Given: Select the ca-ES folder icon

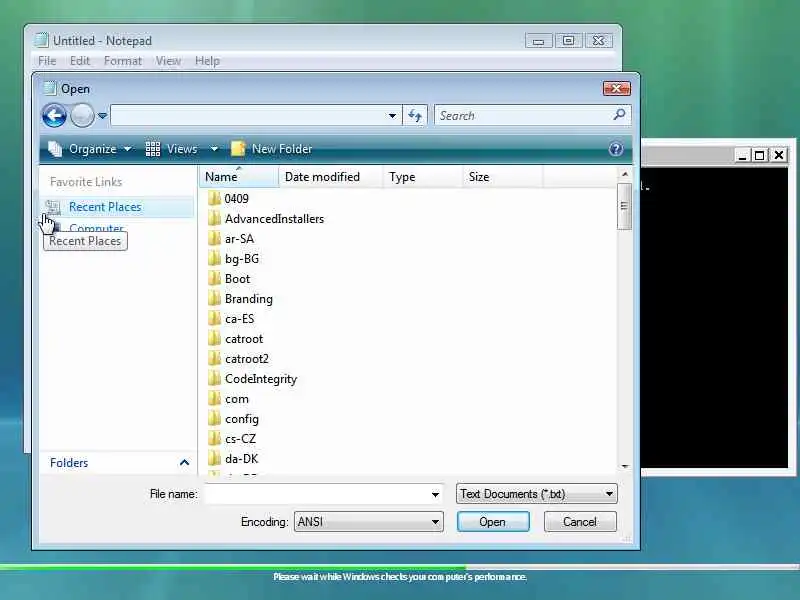Looking at the screenshot, I should tap(214, 319).
